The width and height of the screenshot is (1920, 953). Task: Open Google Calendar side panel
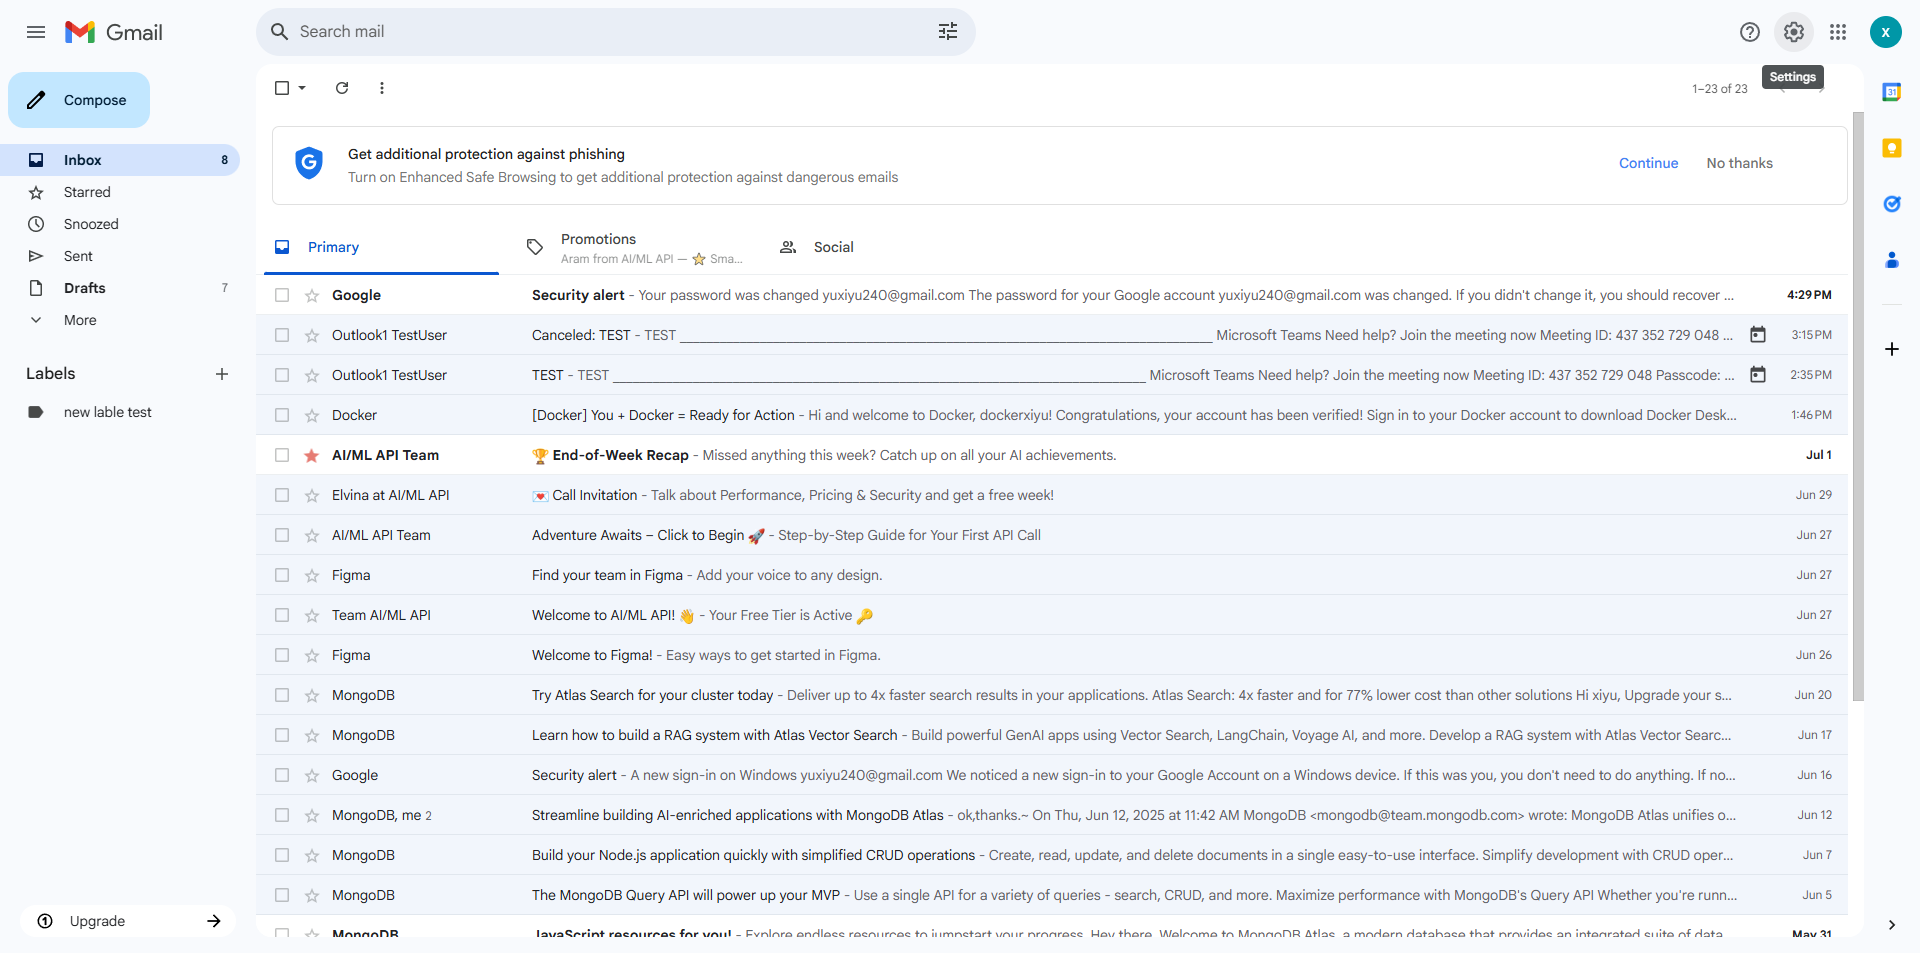pos(1891,92)
